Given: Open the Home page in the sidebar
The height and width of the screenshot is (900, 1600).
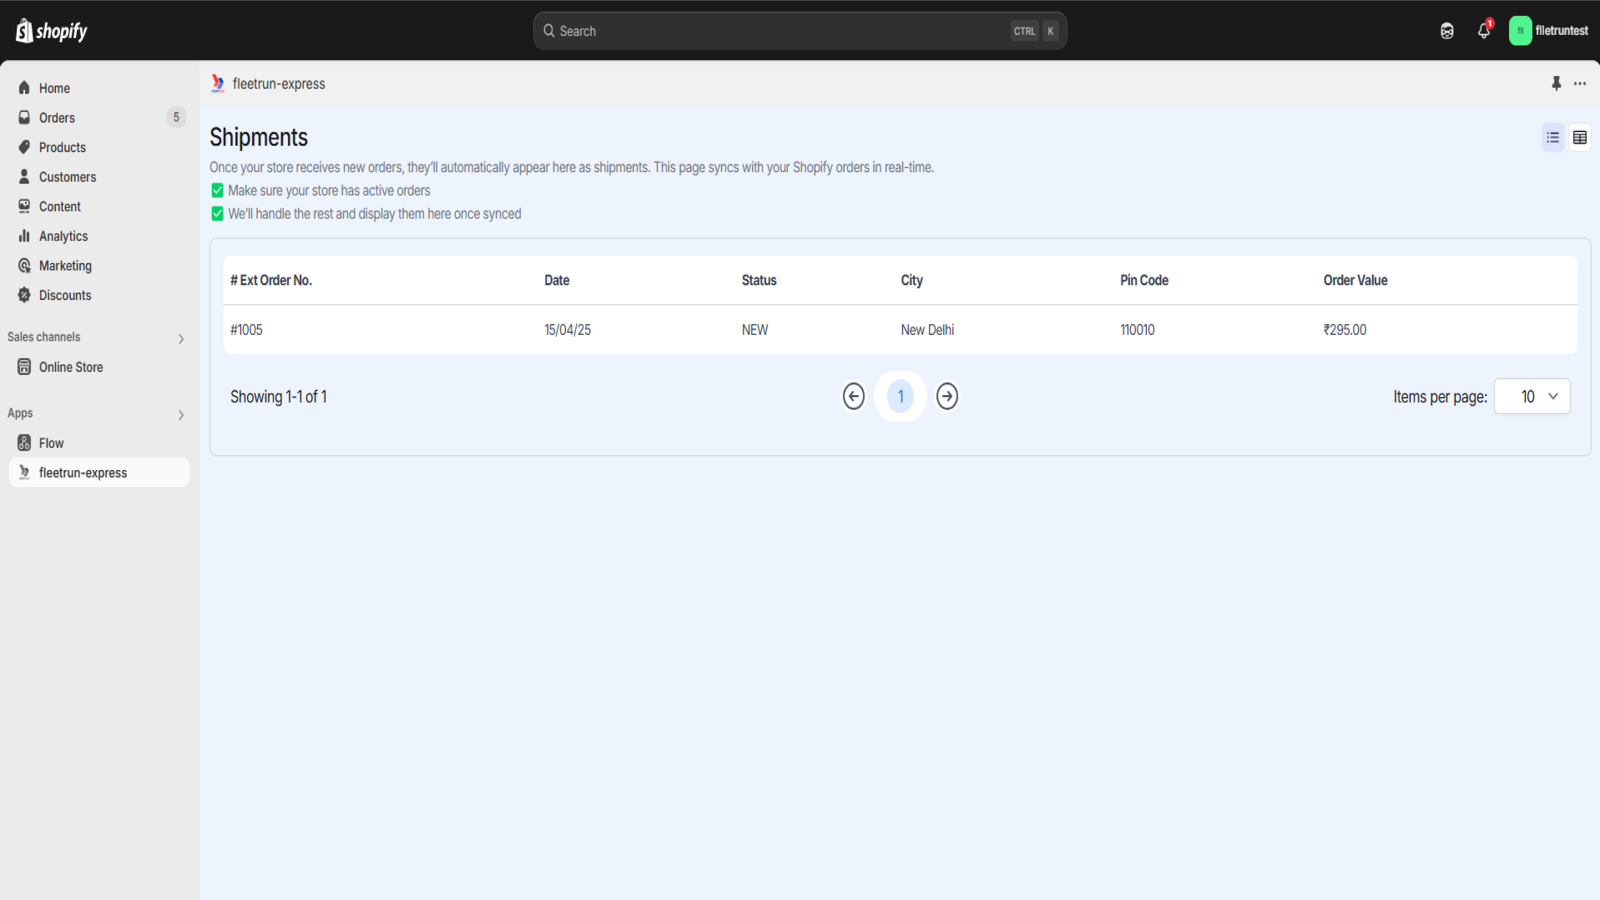Looking at the screenshot, I should [x=54, y=88].
